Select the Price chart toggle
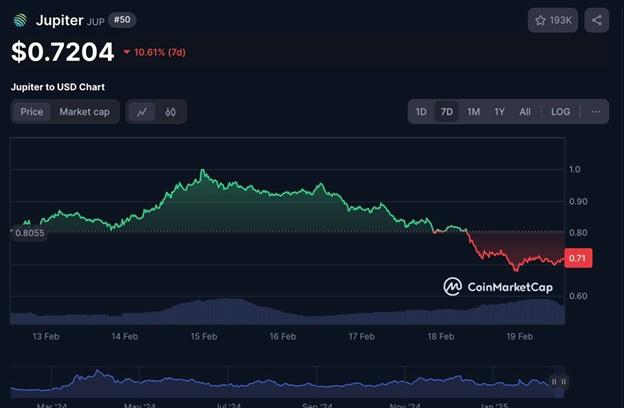This screenshot has height=408, width=624. [32, 112]
